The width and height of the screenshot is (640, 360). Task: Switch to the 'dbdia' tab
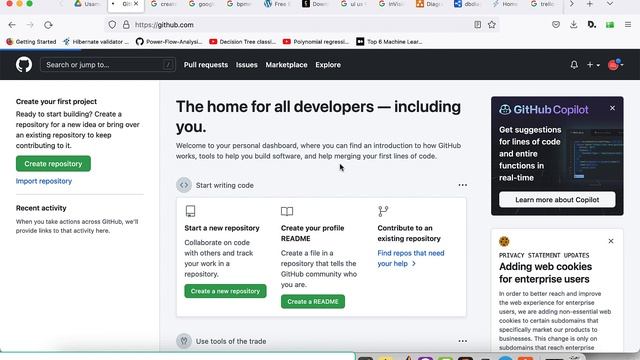466,4
